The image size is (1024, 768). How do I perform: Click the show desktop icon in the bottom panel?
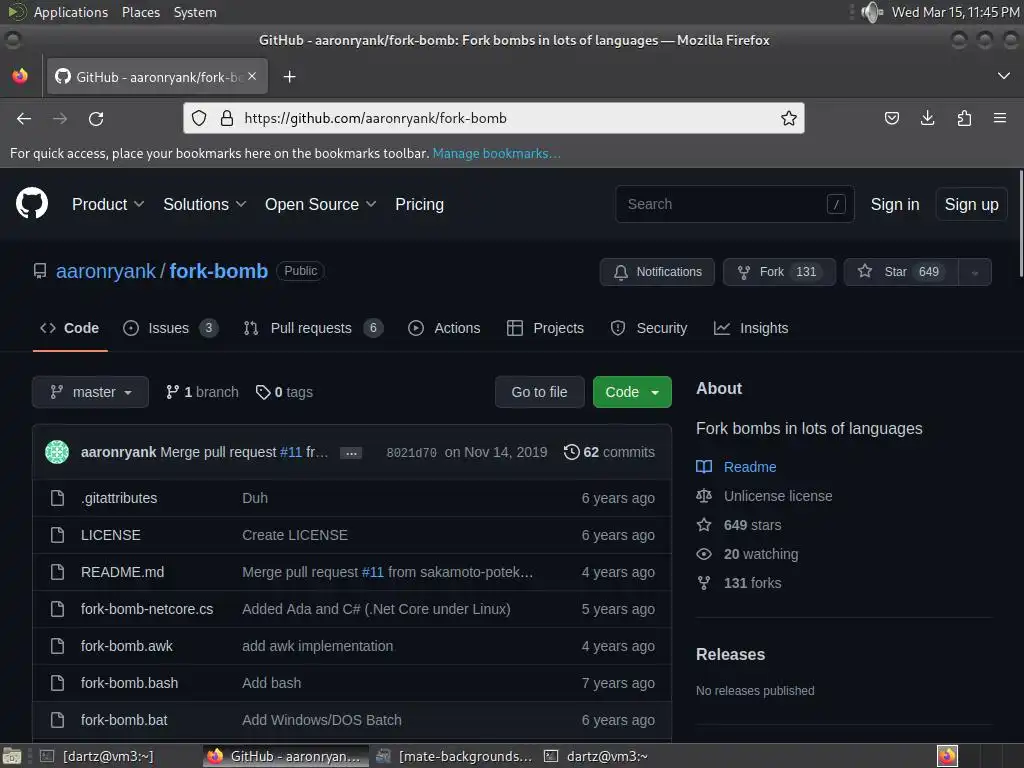tap(11, 756)
